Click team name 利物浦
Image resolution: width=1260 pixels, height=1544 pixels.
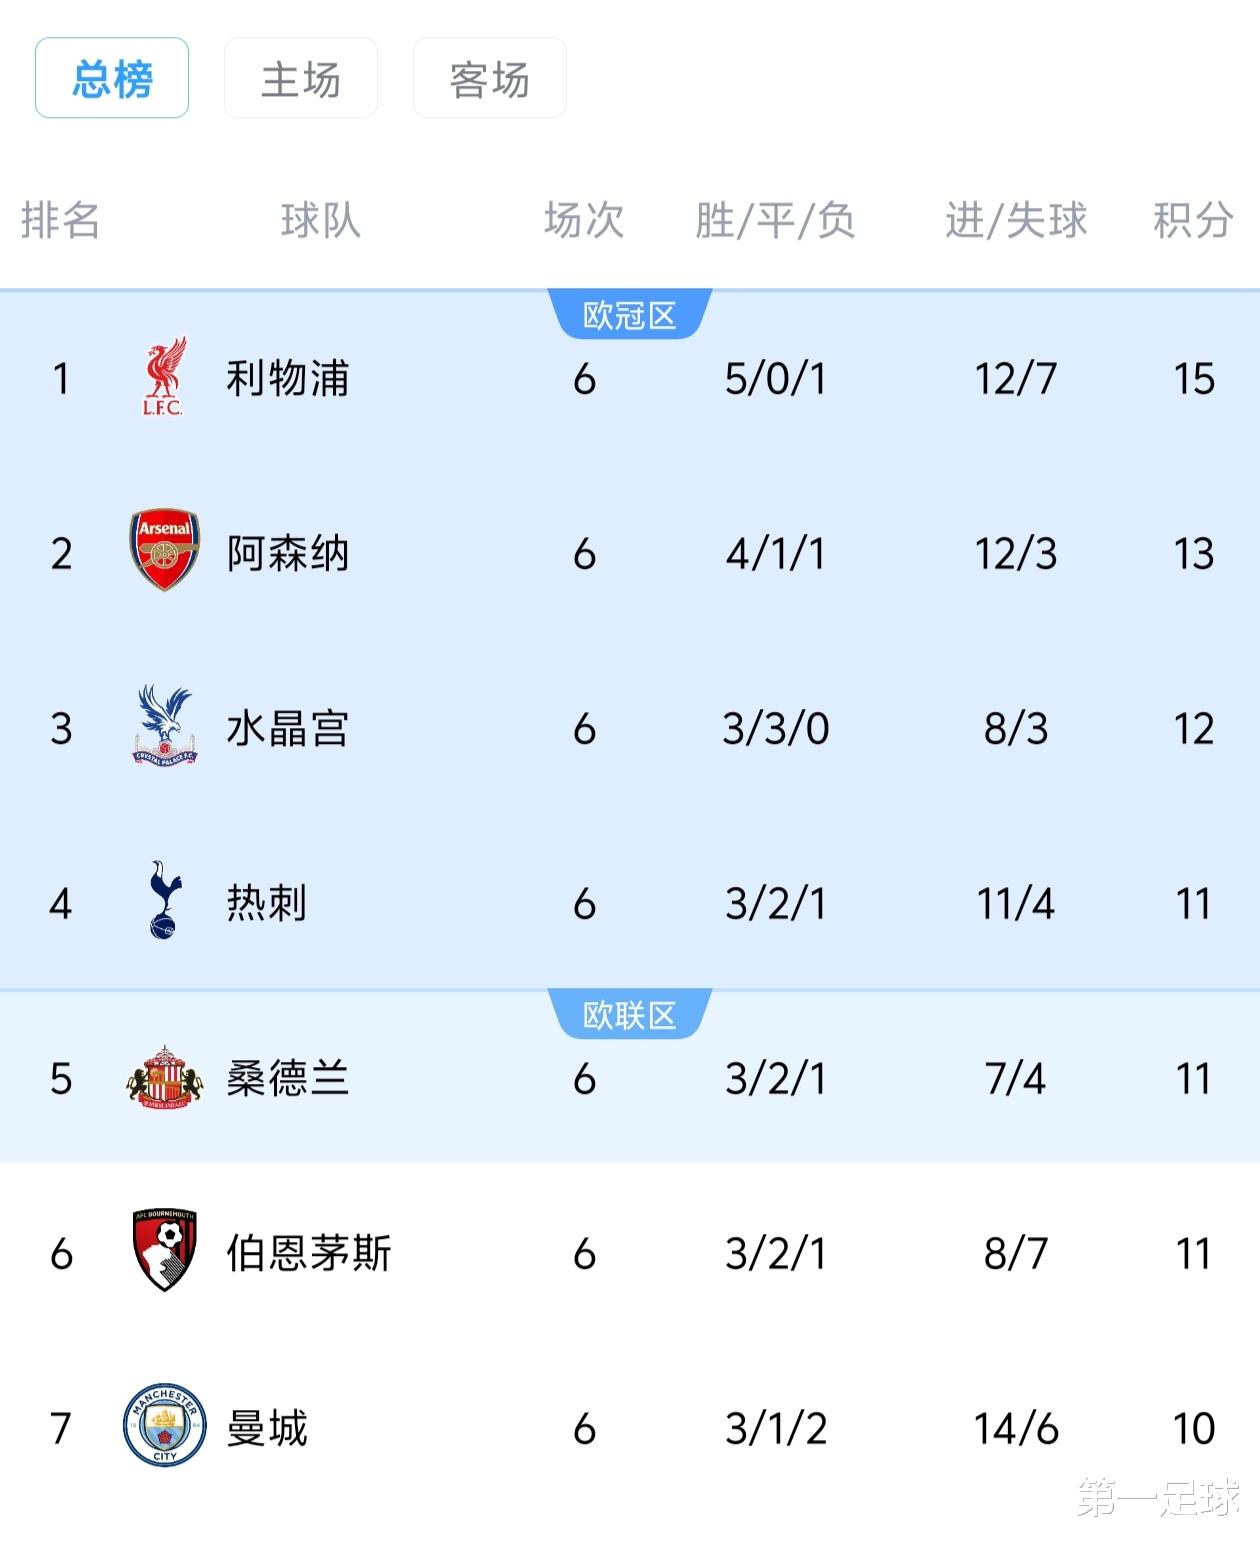point(288,379)
